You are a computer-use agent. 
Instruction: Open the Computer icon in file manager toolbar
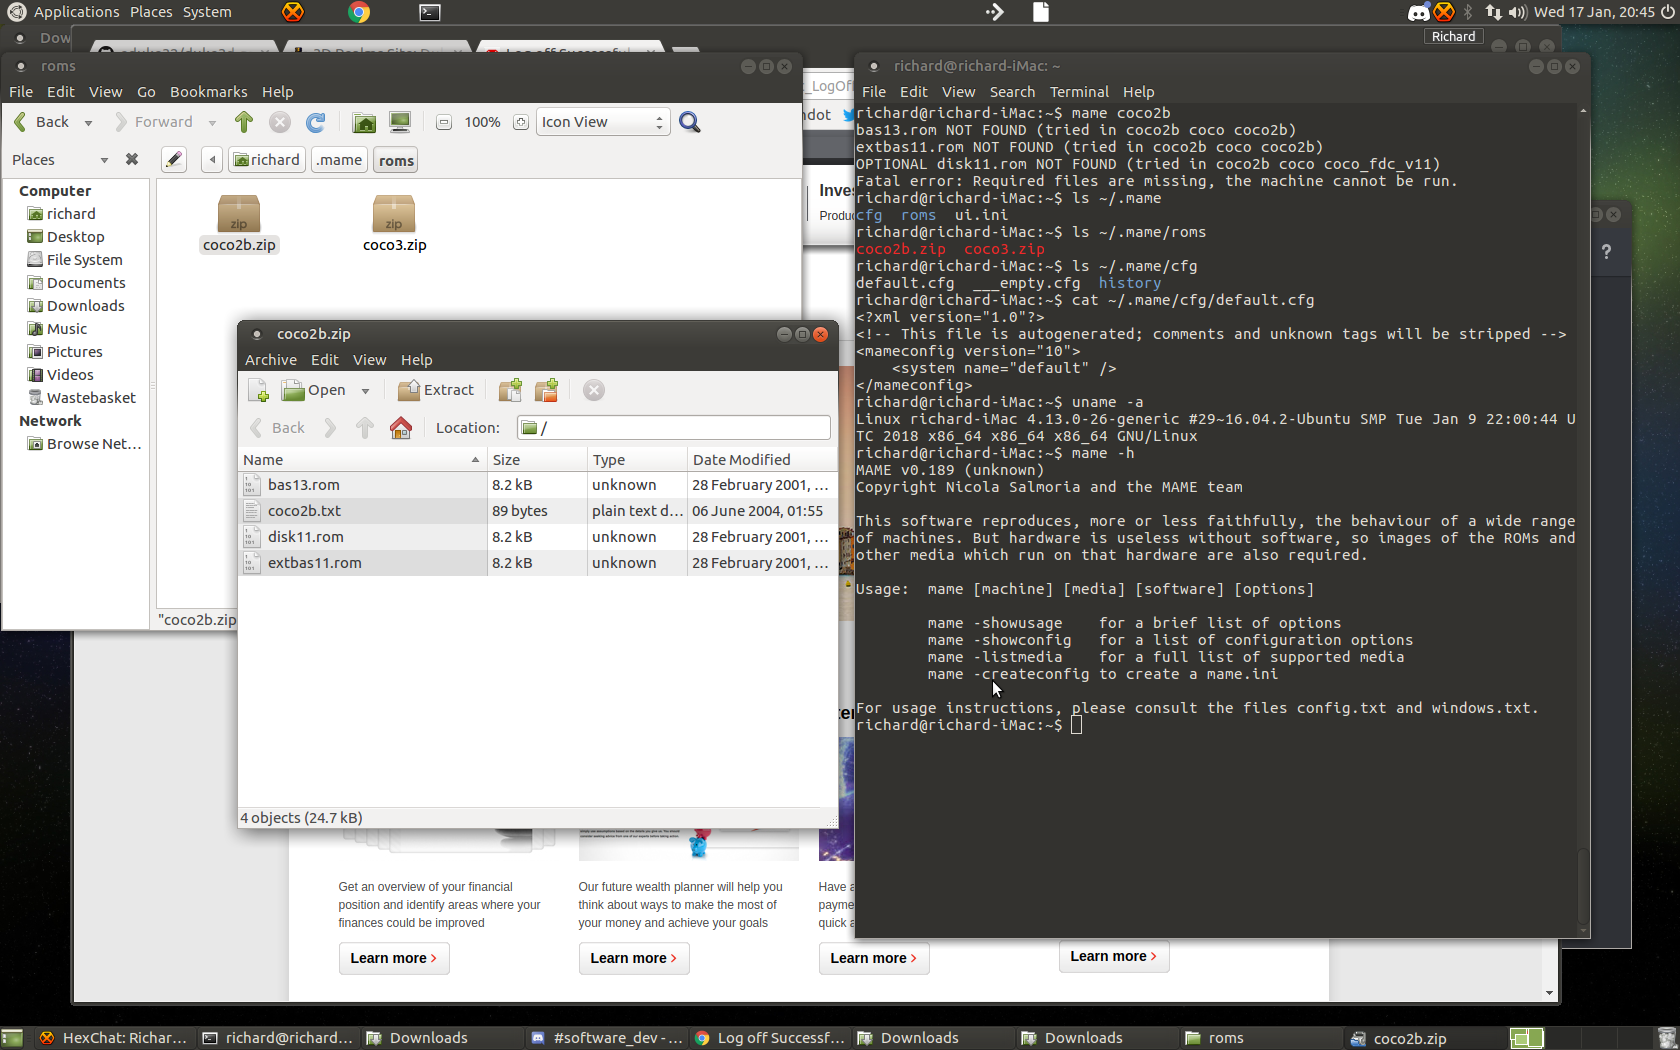[x=400, y=122]
